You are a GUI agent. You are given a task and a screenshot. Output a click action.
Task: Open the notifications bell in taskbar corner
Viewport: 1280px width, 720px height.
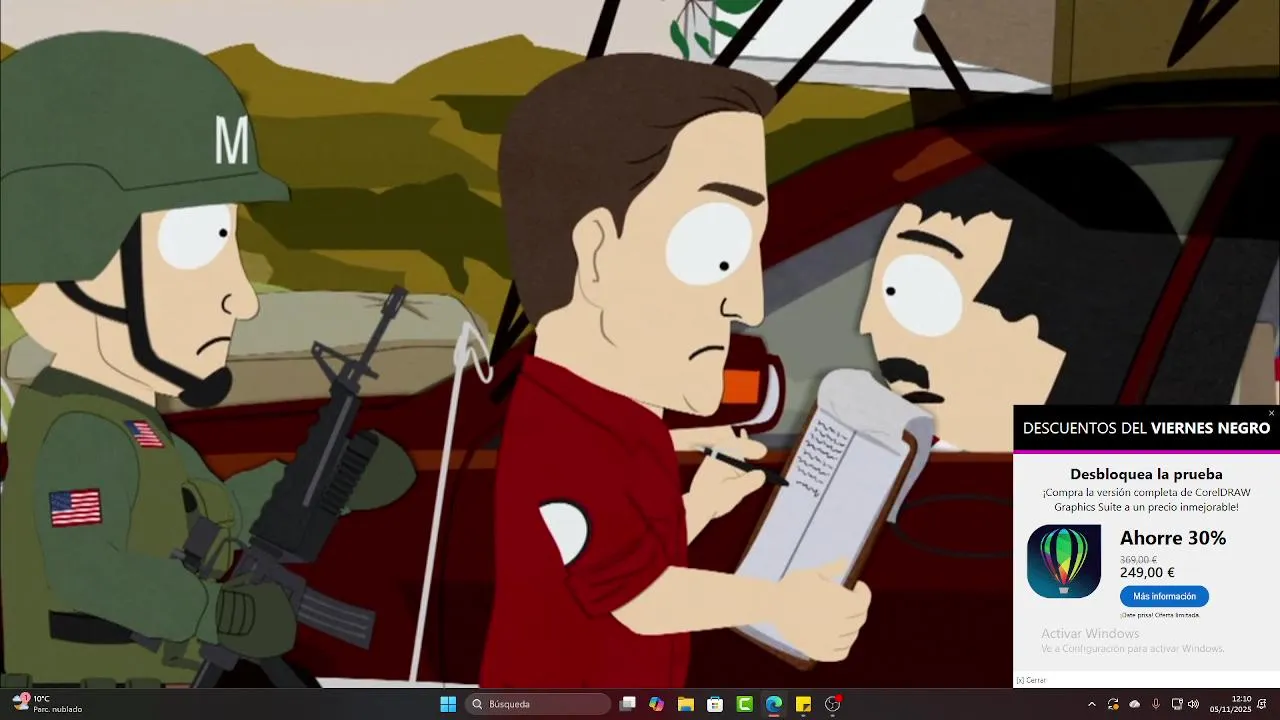[1262, 704]
